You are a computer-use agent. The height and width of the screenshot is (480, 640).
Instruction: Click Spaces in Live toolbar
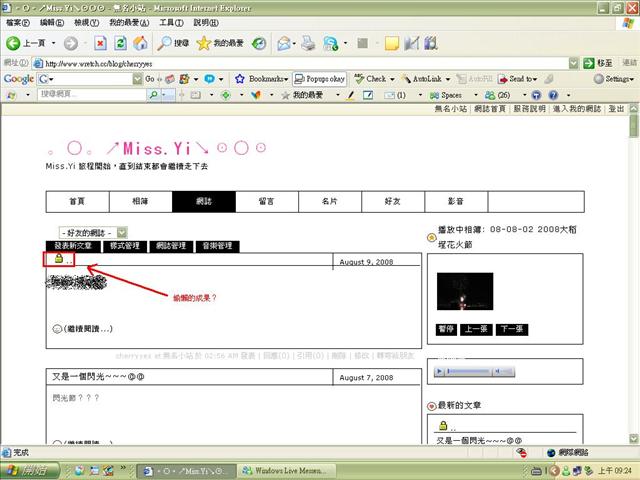point(446,95)
